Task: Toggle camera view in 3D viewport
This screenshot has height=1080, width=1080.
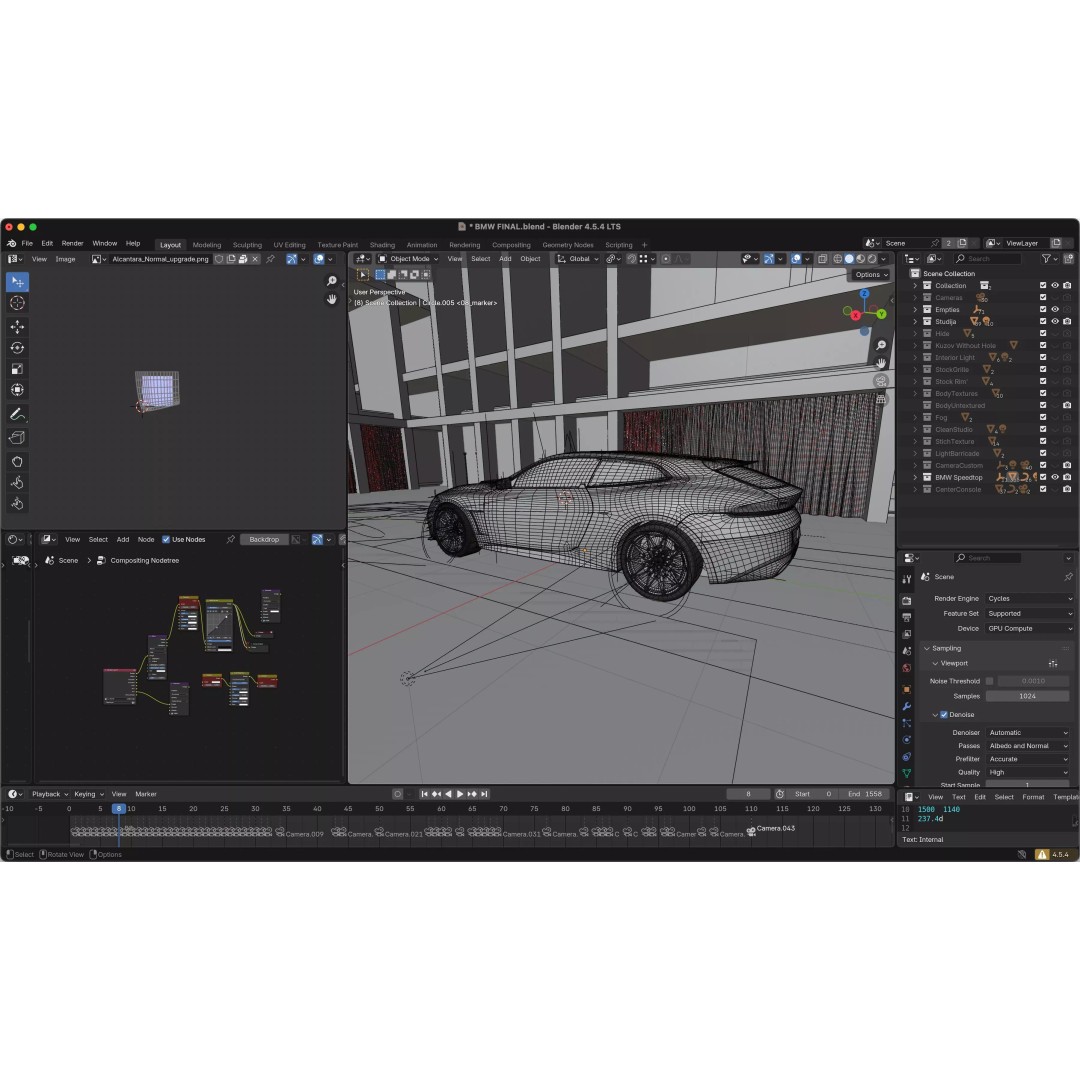Action: coord(881,381)
